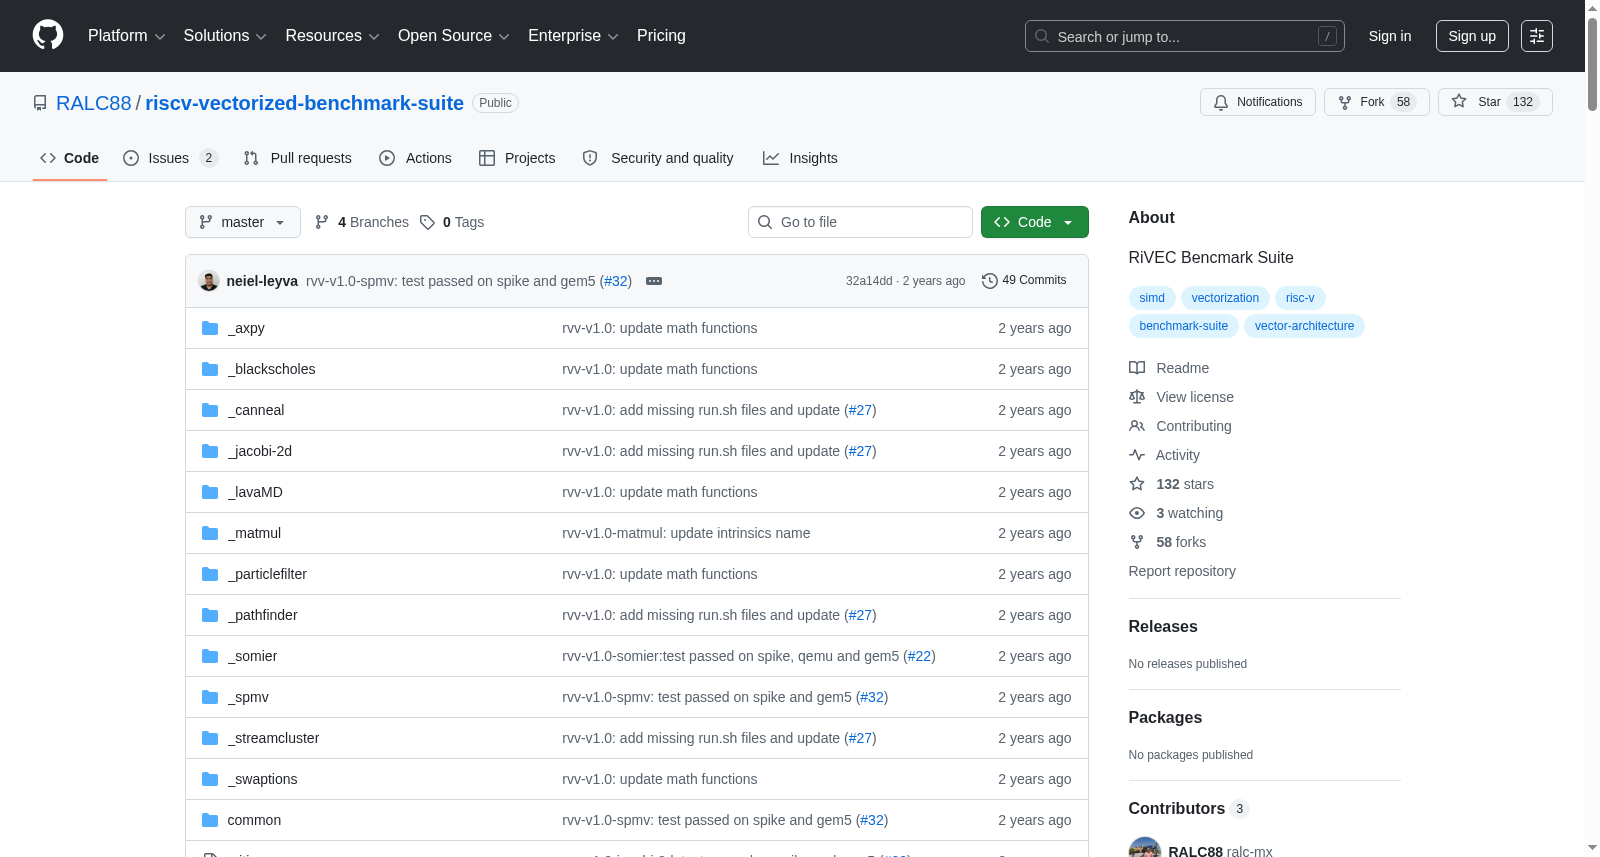Click the forks icon beside 58 forks
The width and height of the screenshot is (1600, 857).
pos(1137,542)
